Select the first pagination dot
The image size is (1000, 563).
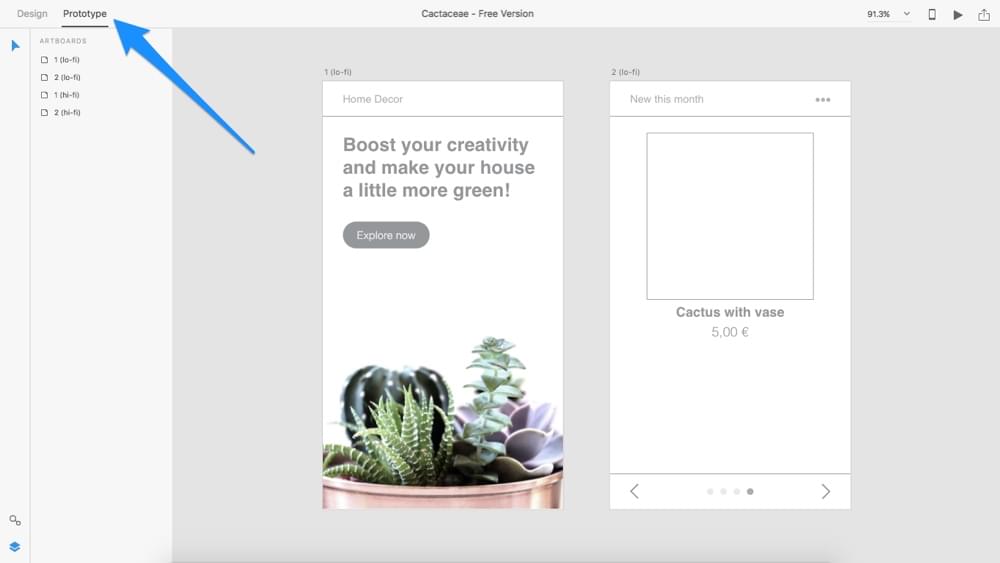(x=710, y=491)
